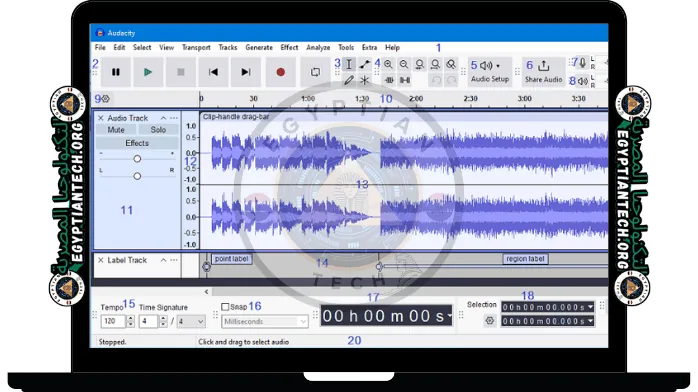
Task: Mute the Audio Track
Action: pyautogui.click(x=116, y=130)
